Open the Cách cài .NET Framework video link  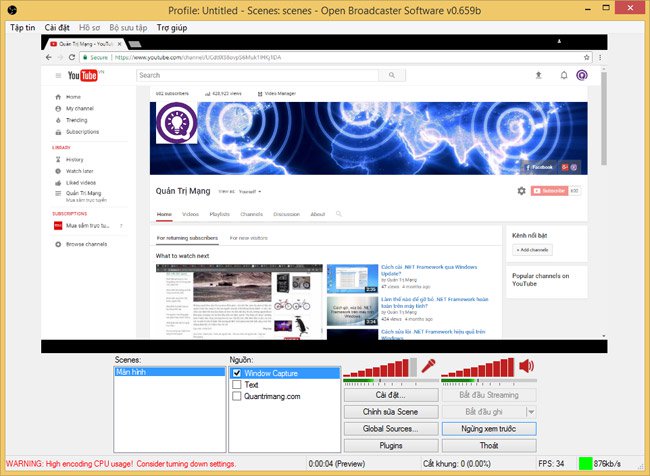tap(429, 270)
